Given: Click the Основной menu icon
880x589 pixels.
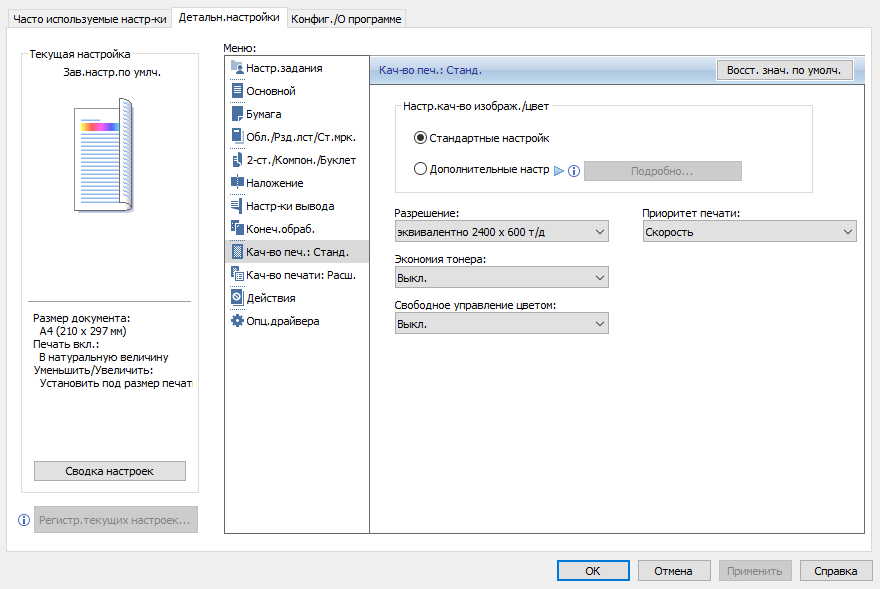Looking at the screenshot, I should (x=237, y=91).
